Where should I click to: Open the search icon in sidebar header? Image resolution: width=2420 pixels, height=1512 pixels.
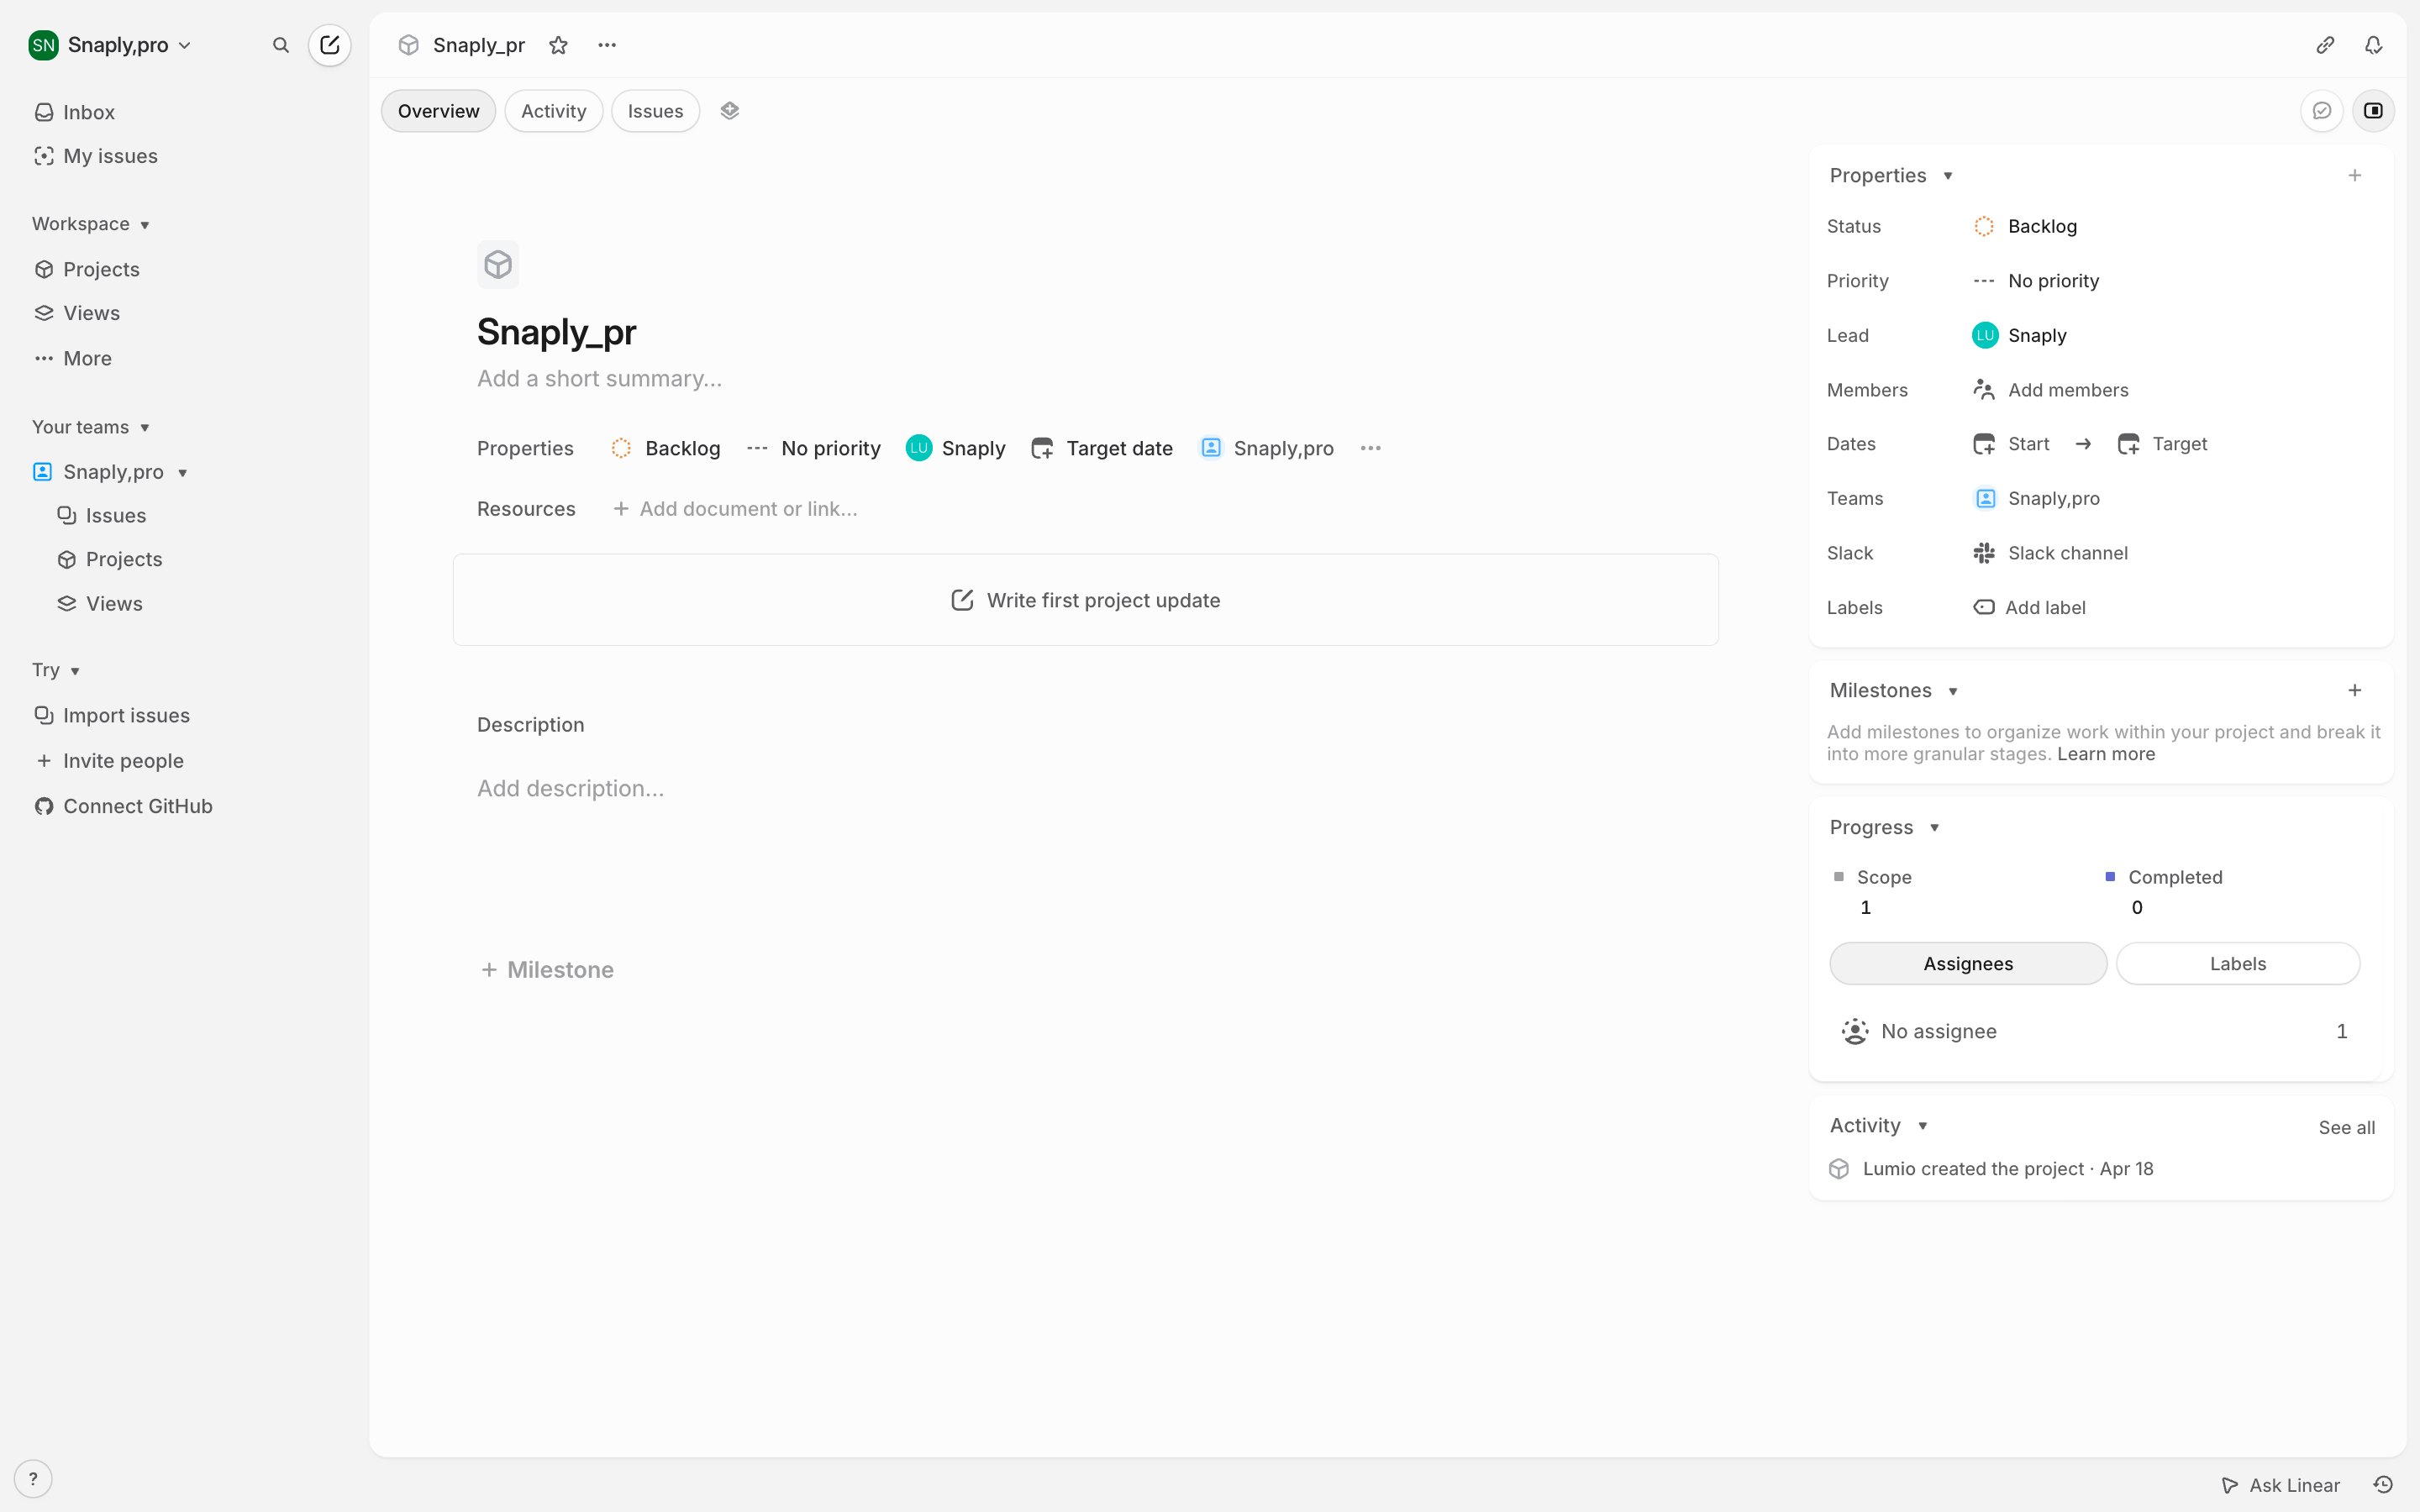(x=281, y=45)
